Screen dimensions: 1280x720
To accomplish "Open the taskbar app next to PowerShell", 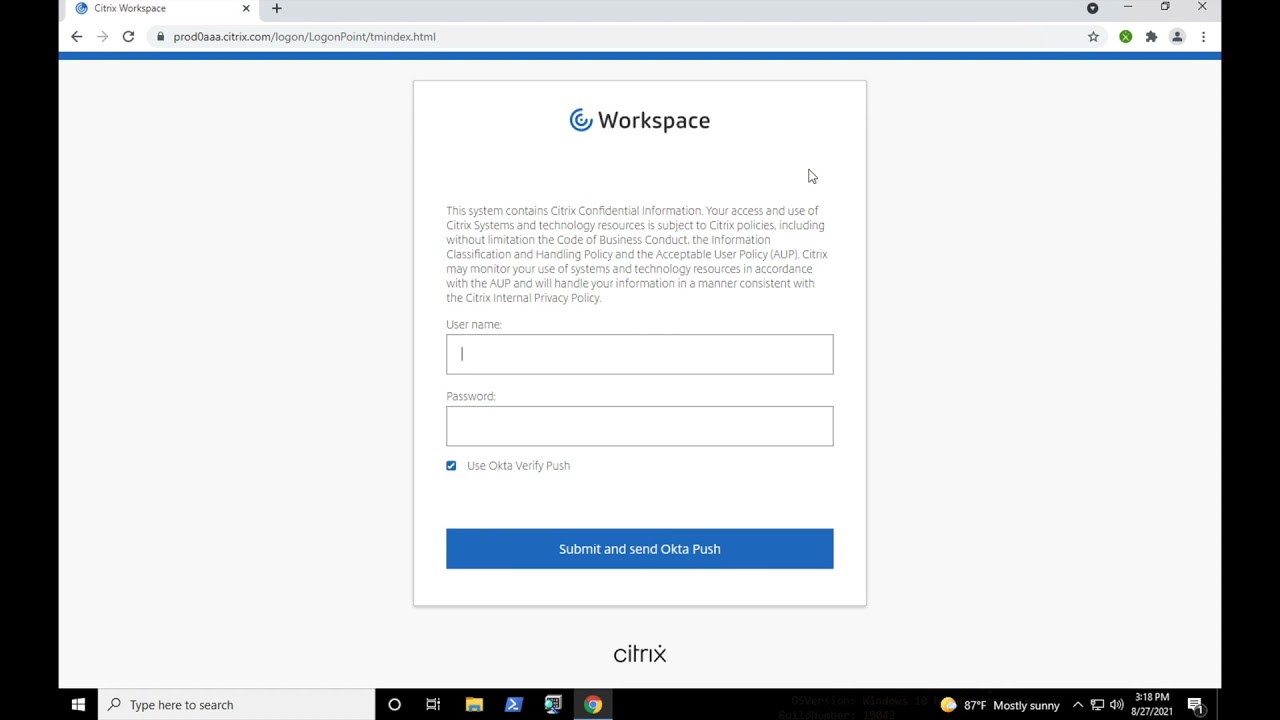I will click(x=553, y=705).
